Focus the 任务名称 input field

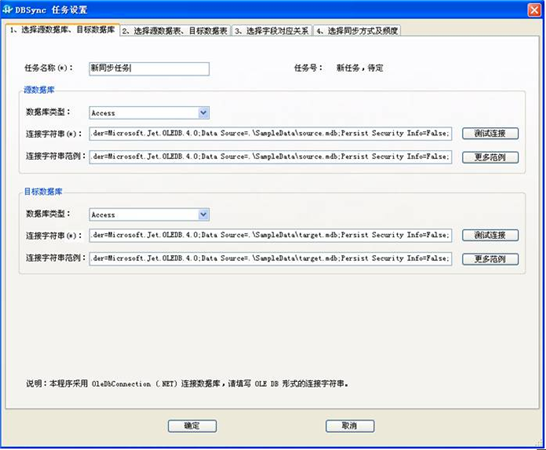(149, 69)
